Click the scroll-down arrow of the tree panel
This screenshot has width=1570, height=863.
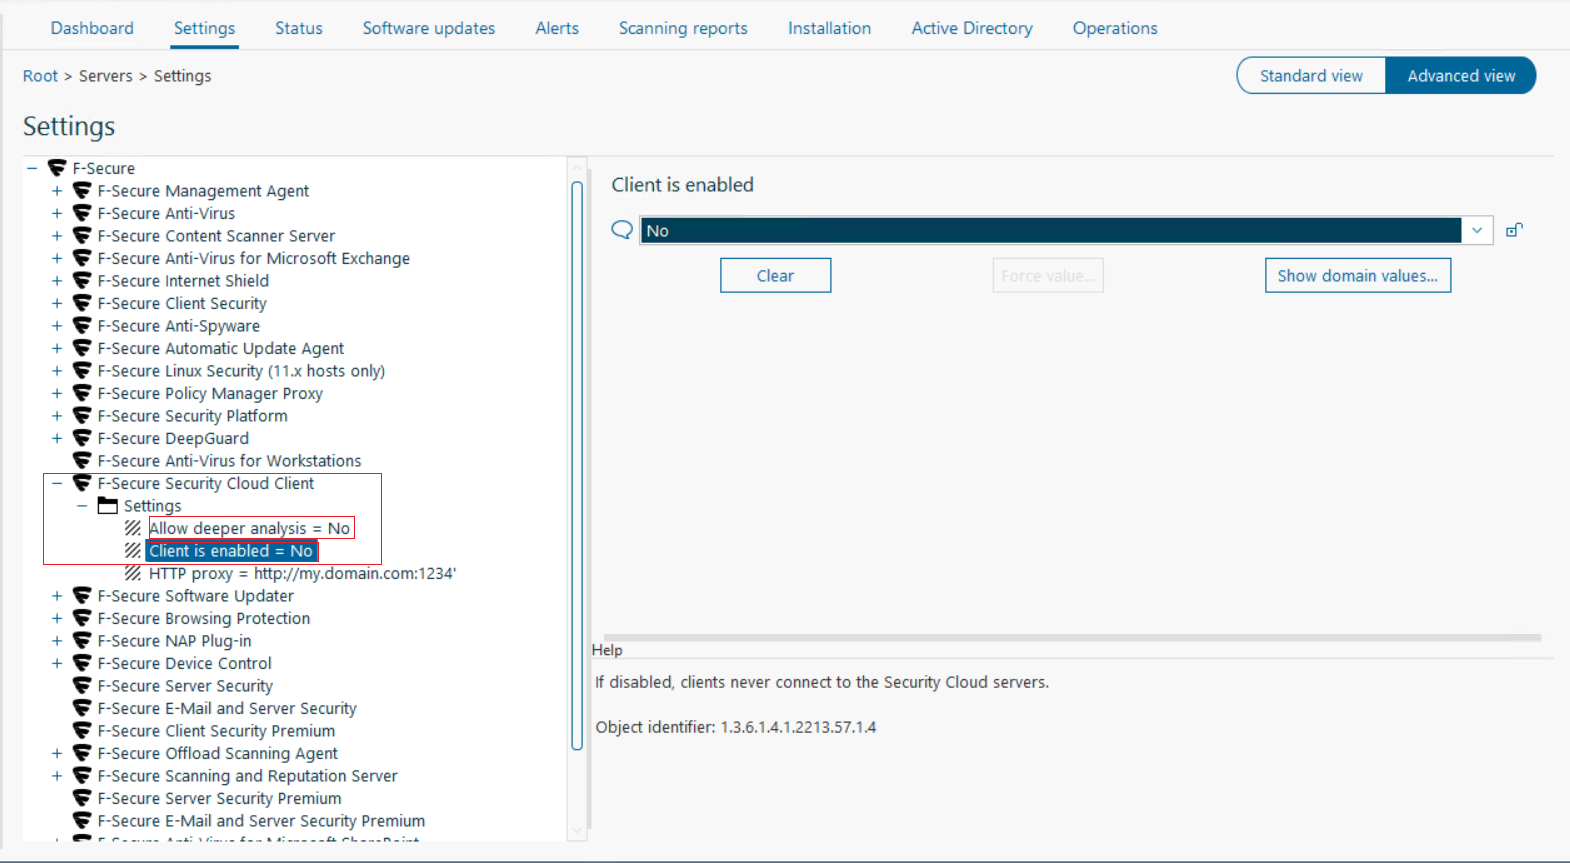tap(577, 831)
